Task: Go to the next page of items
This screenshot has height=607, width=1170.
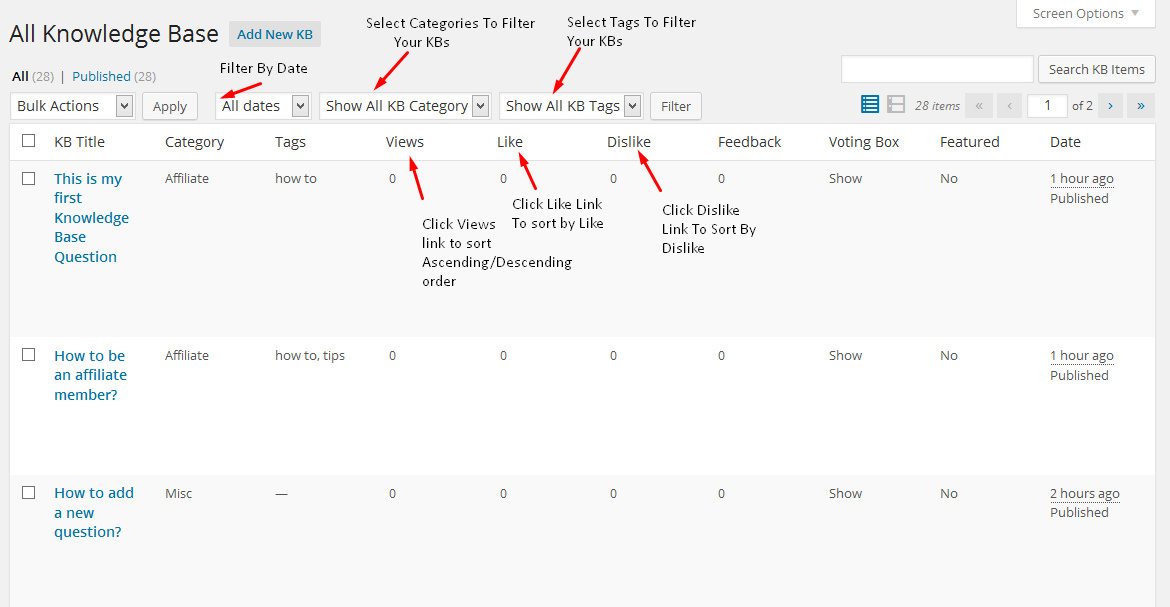Action: tap(1109, 104)
